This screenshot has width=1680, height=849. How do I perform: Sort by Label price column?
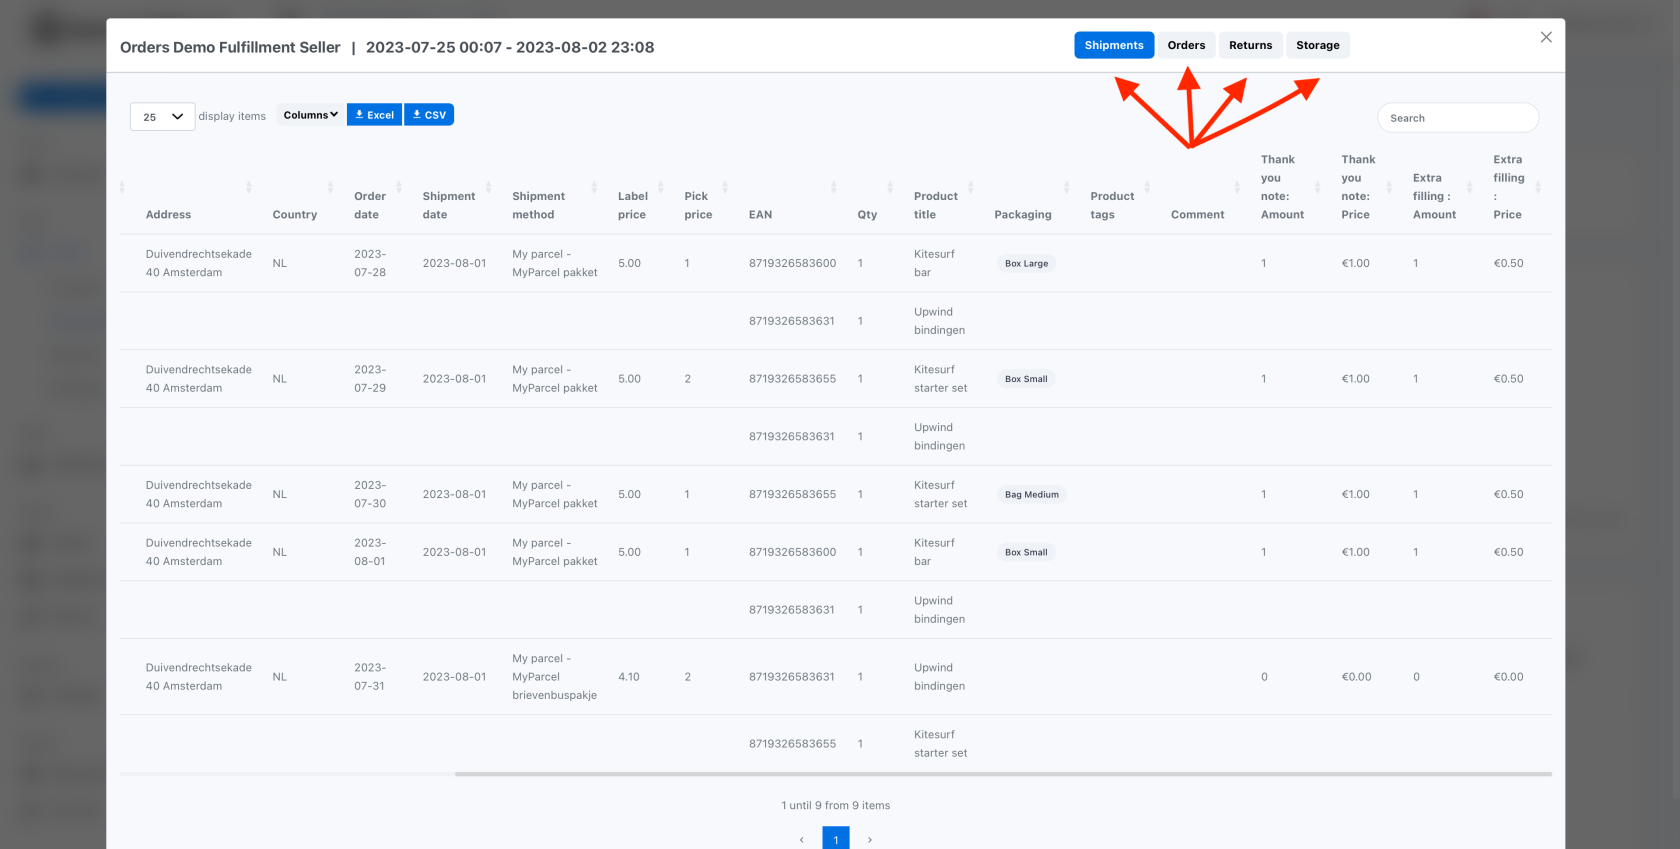click(x=632, y=205)
